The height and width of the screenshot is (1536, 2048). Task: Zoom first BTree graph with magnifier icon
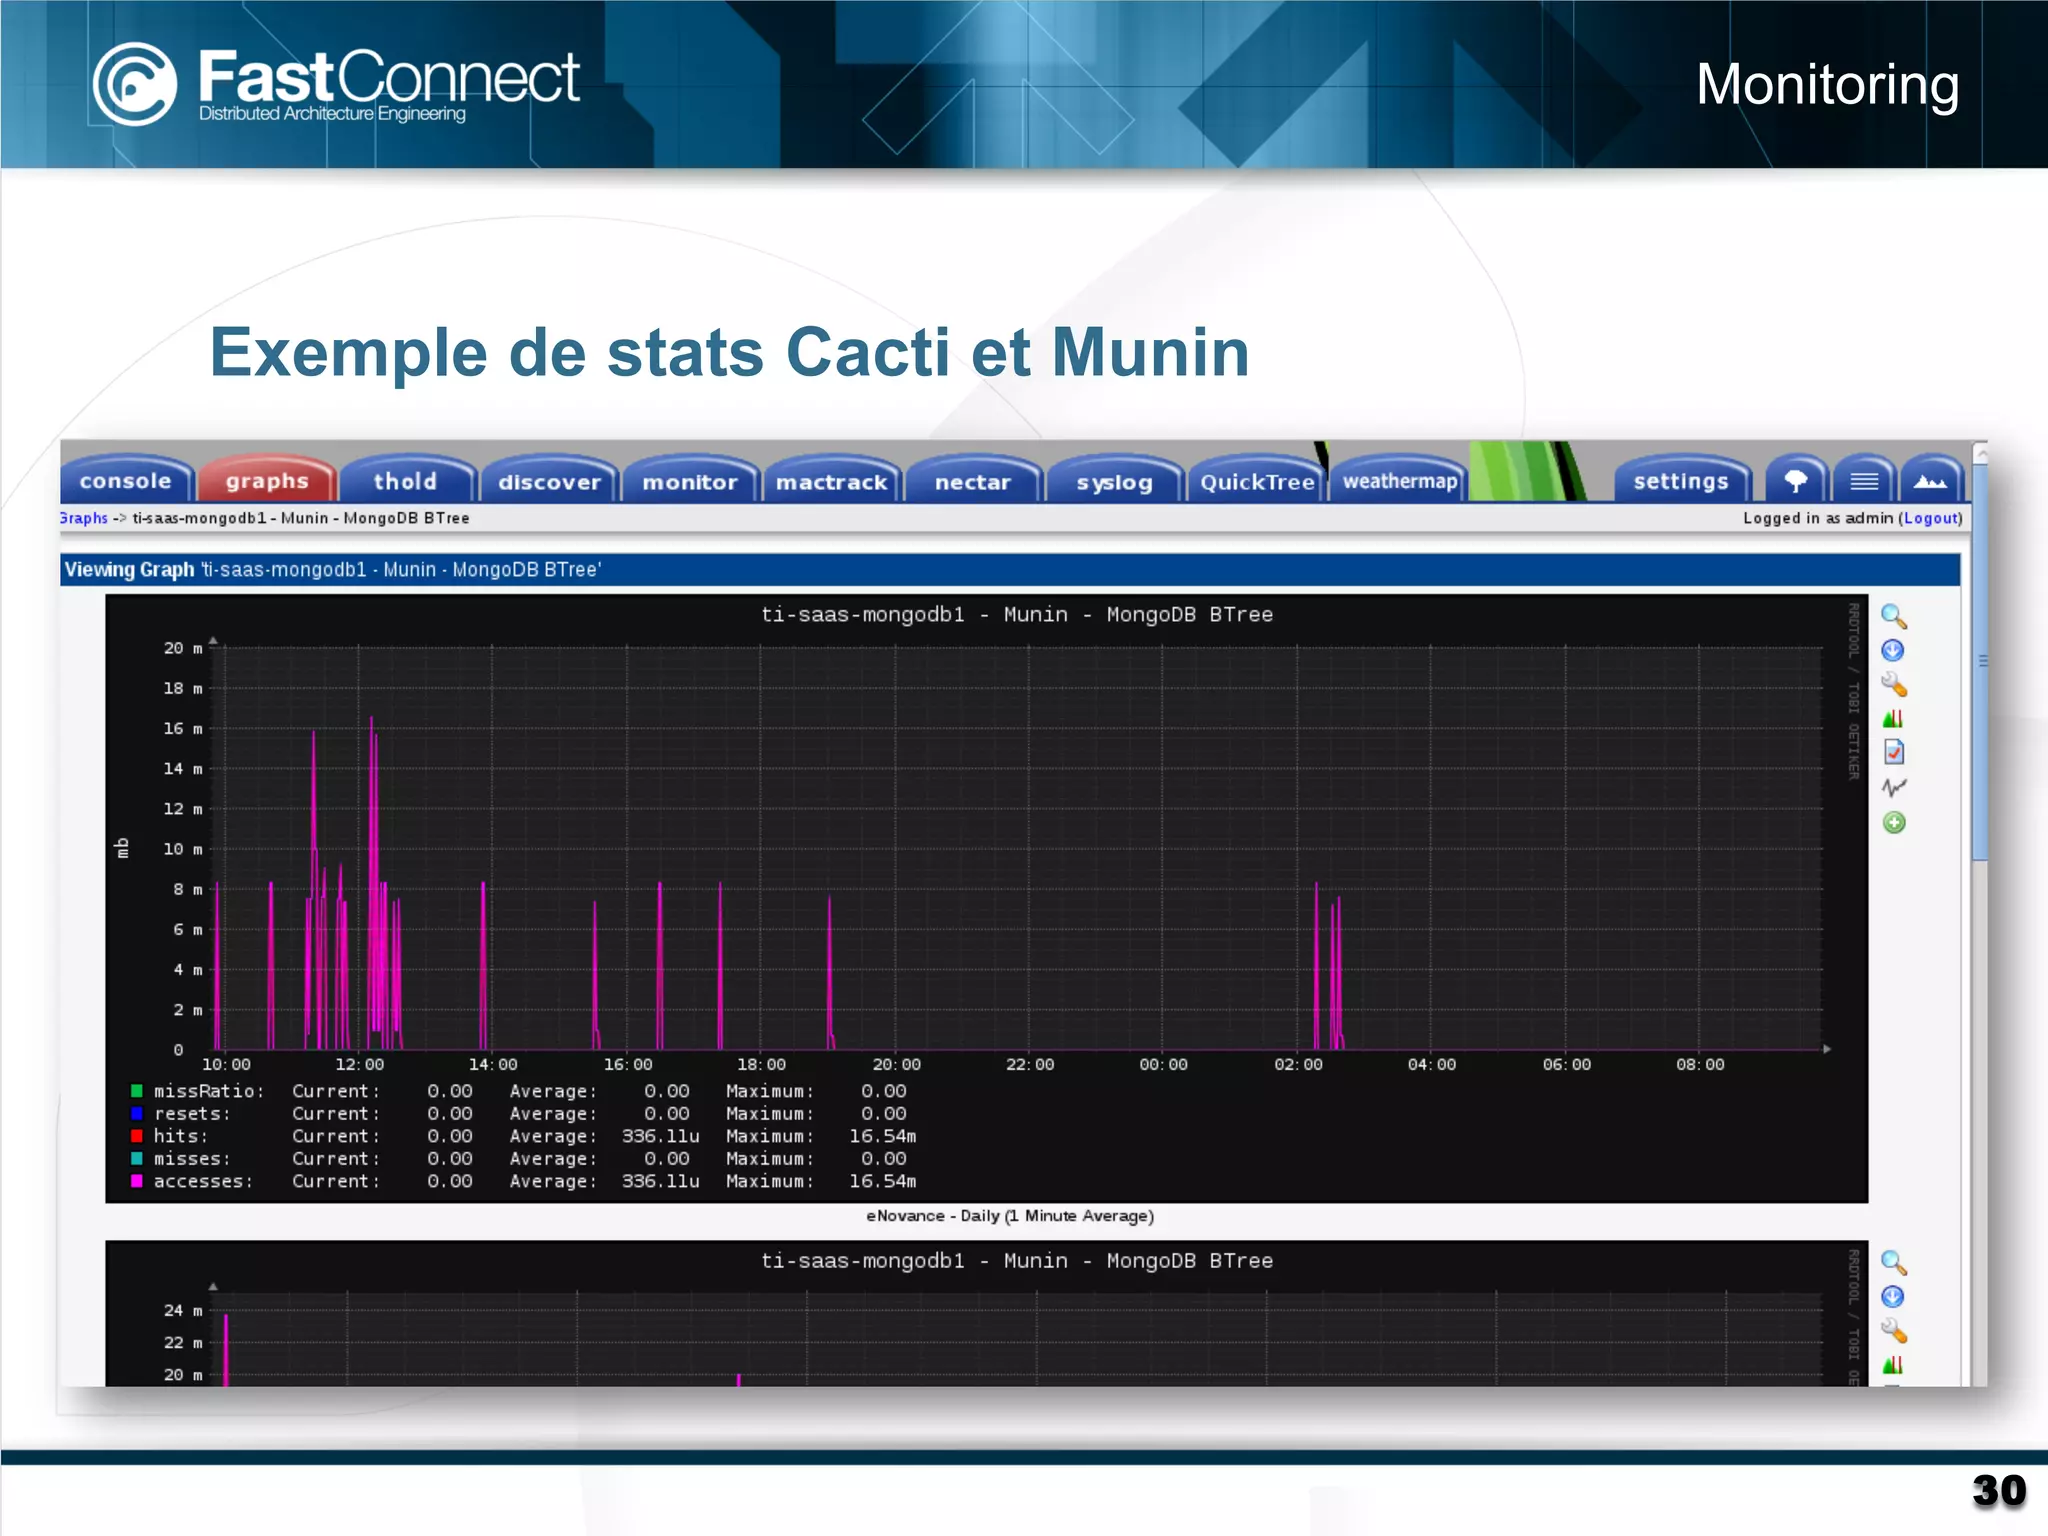(1894, 617)
